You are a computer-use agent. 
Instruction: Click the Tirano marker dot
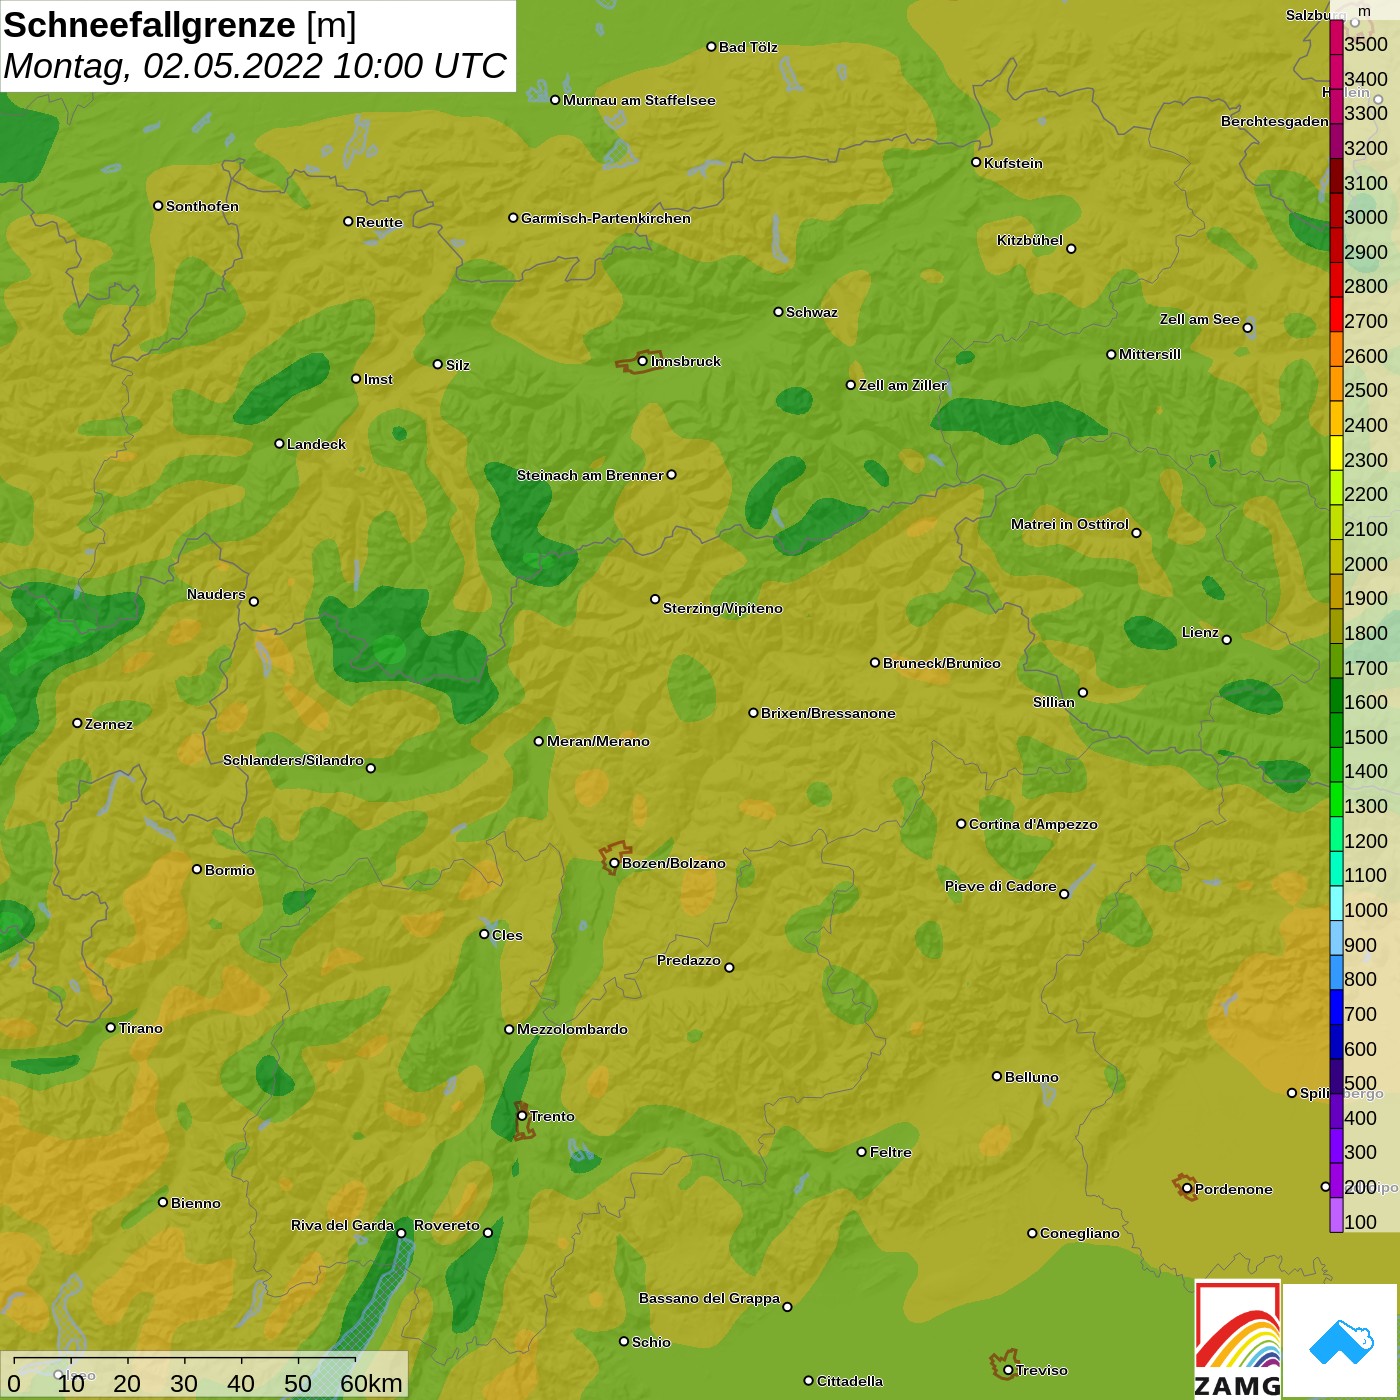pos(111,1027)
